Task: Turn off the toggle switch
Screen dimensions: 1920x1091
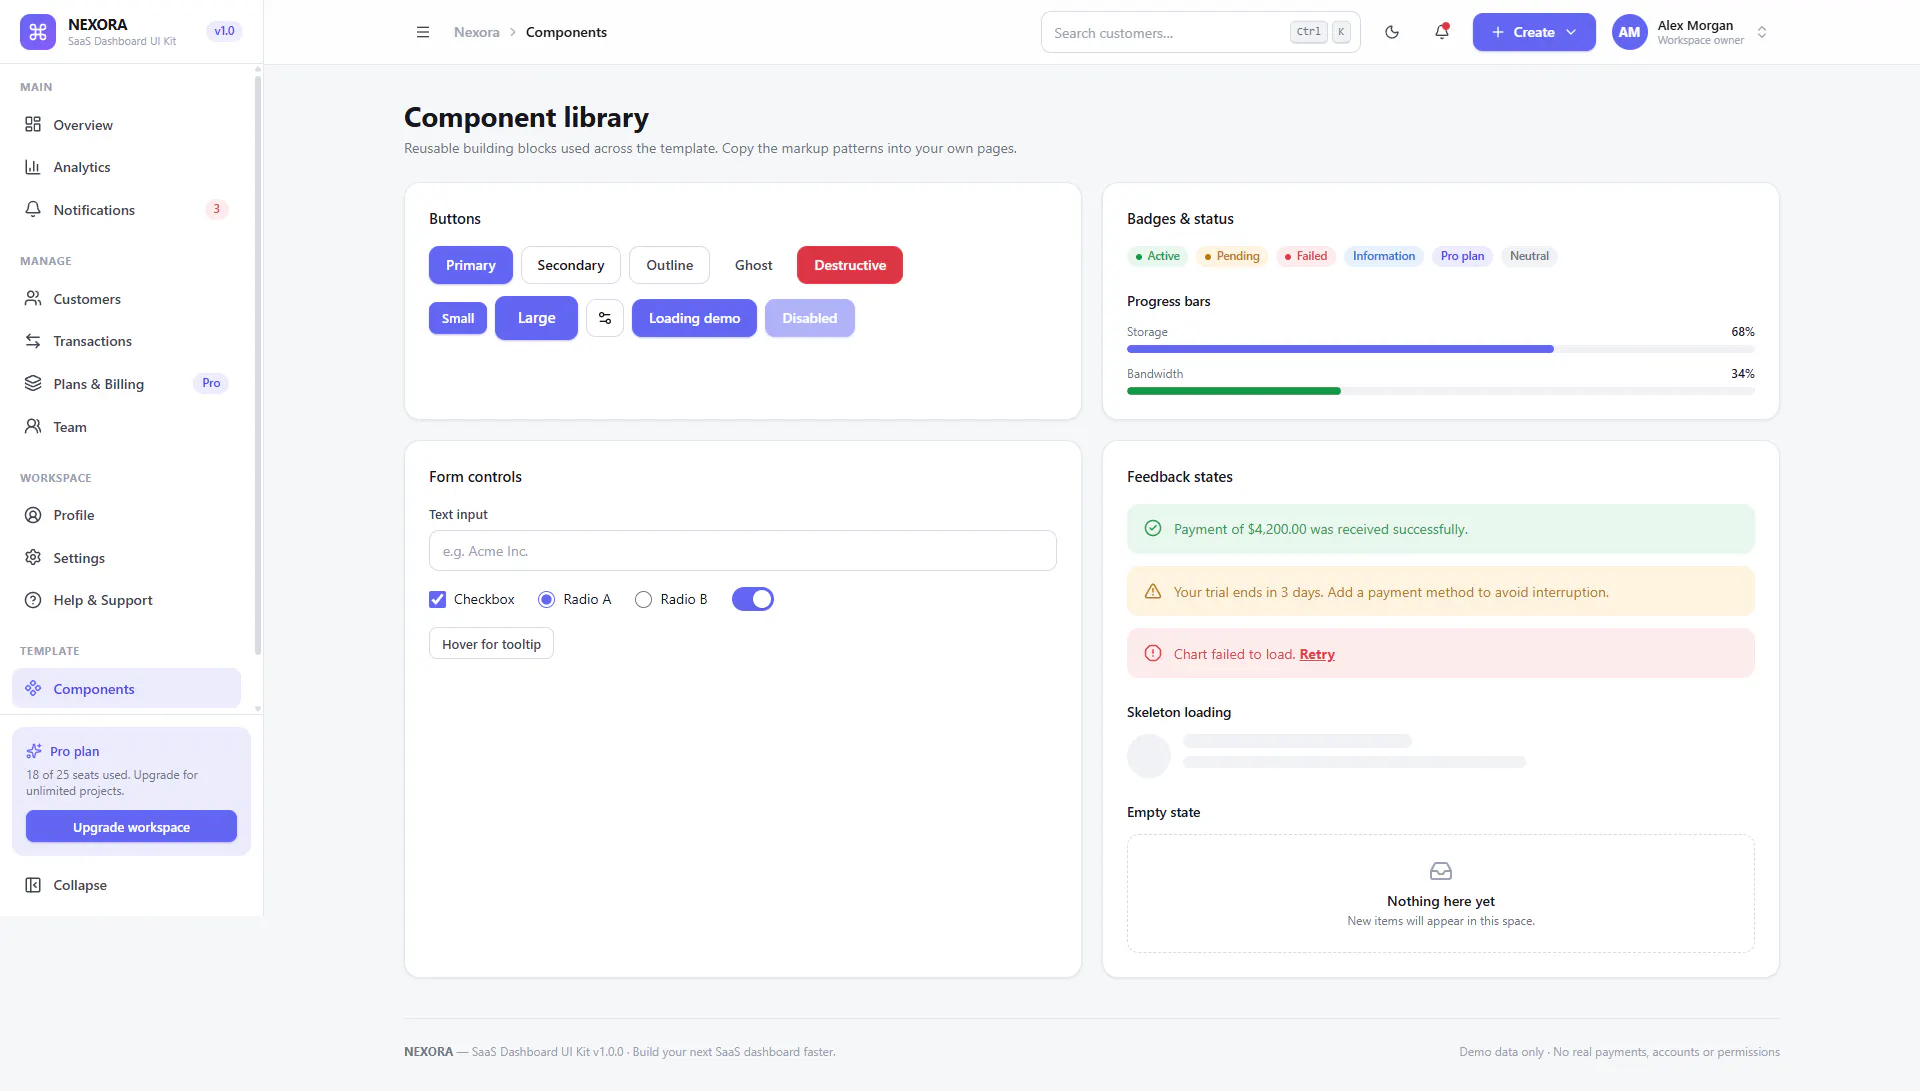Action: (753, 599)
